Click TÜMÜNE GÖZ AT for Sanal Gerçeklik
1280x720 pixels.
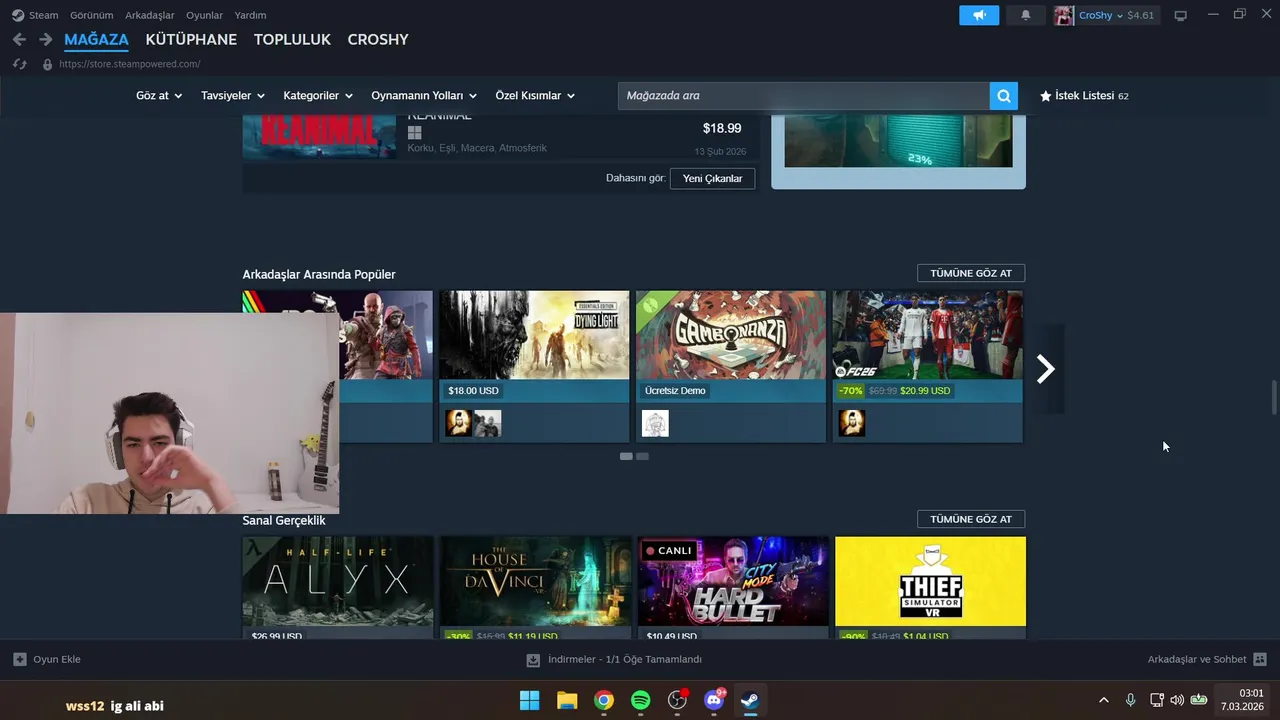tap(971, 519)
